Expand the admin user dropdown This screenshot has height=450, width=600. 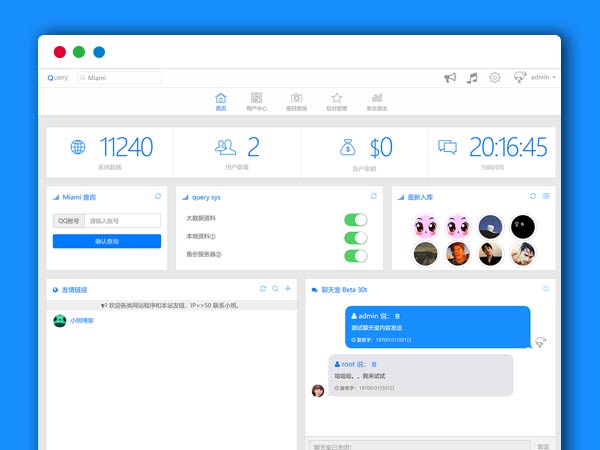click(x=544, y=77)
